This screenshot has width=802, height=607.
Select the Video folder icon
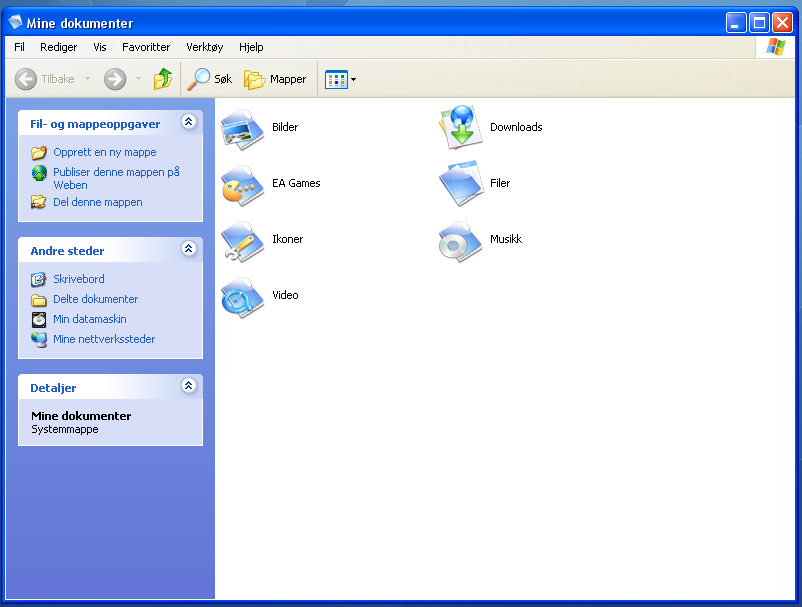tap(241, 296)
